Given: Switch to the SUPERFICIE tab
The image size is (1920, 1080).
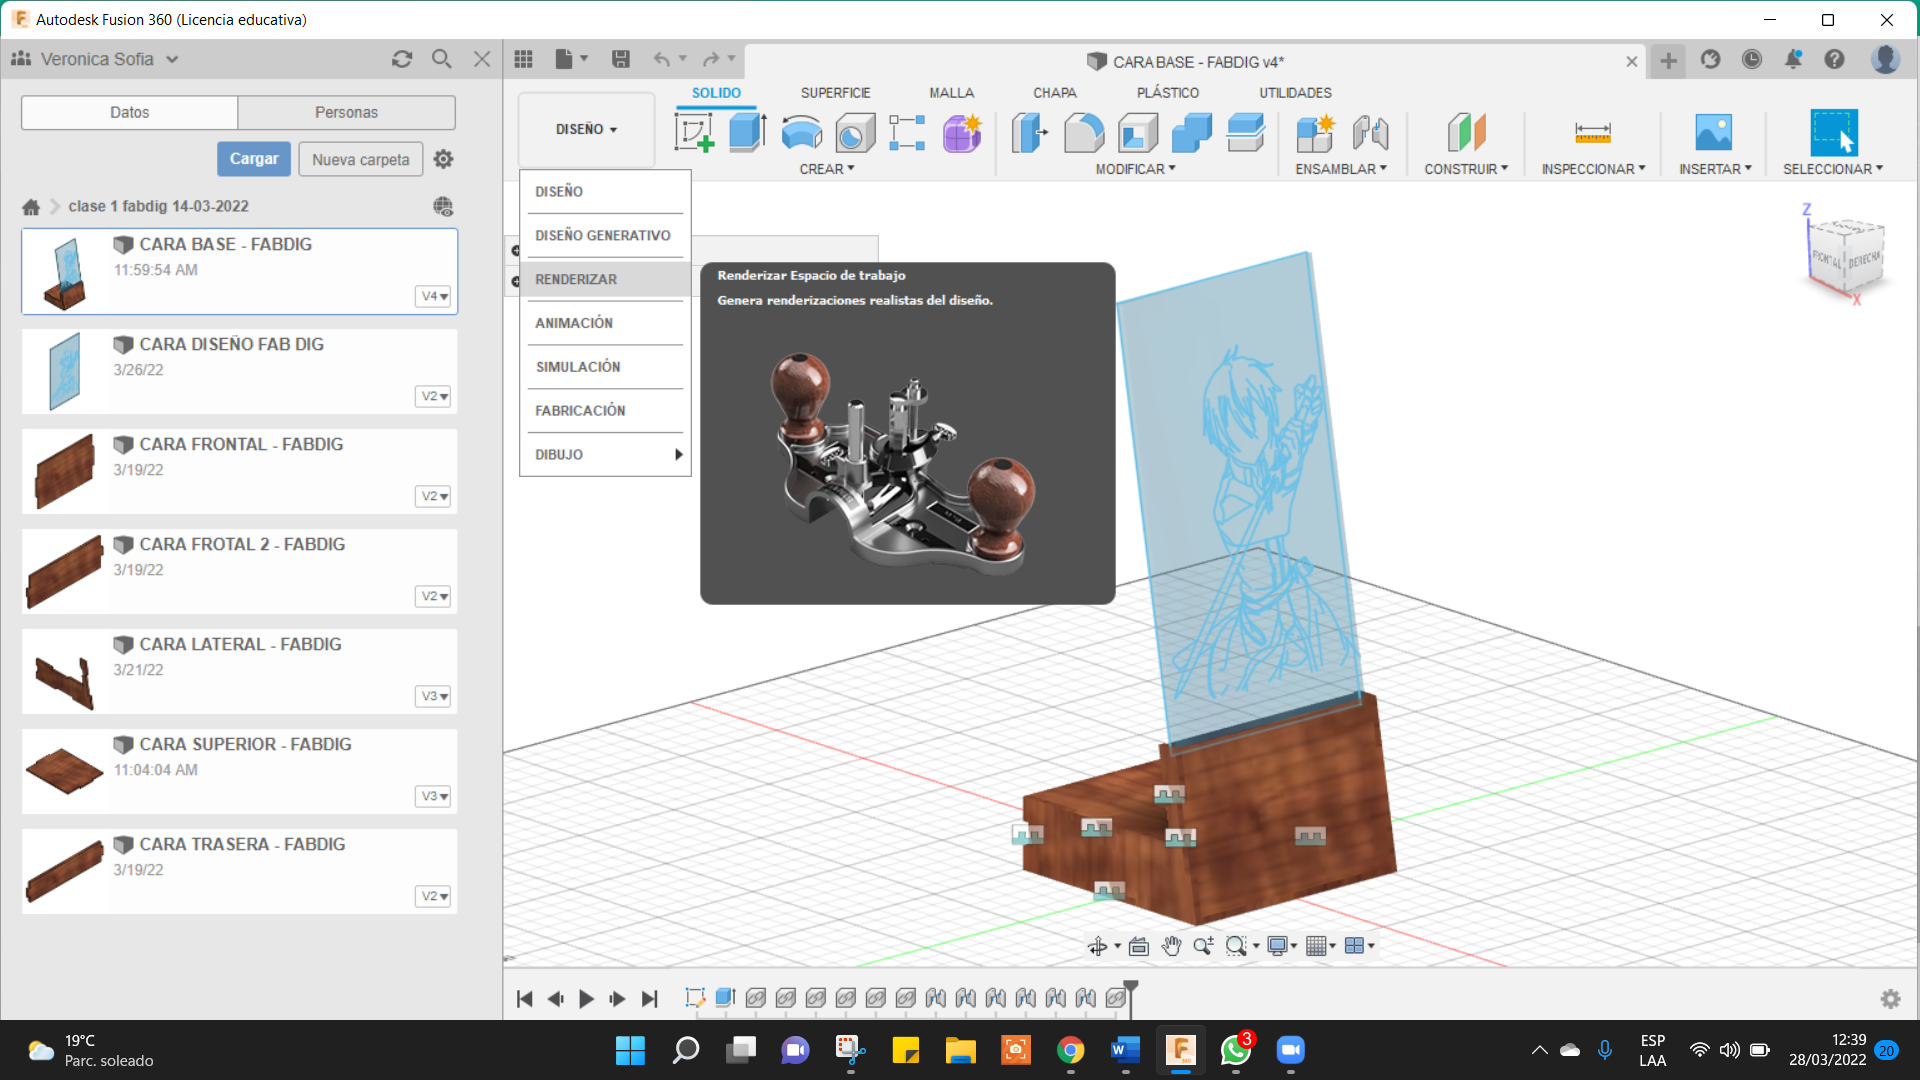Looking at the screenshot, I should coord(835,93).
